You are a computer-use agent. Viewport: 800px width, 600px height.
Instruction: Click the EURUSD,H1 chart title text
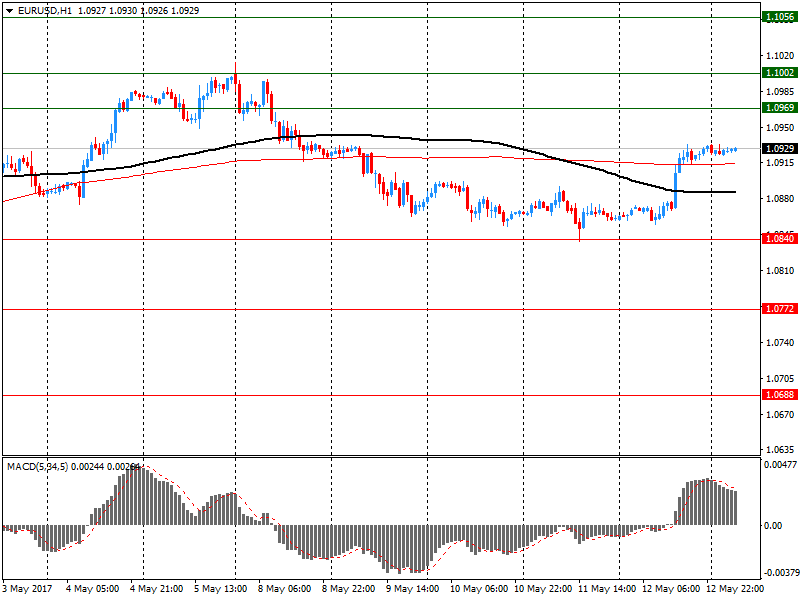pos(44,11)
